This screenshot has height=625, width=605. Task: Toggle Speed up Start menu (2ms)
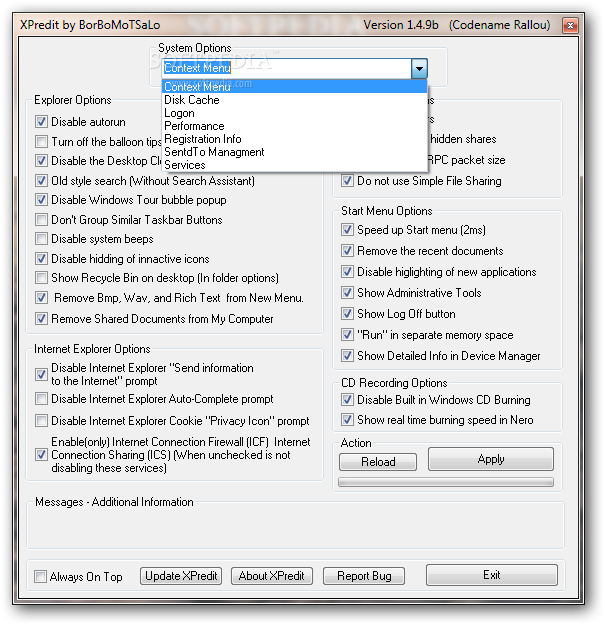coord(347,230)
